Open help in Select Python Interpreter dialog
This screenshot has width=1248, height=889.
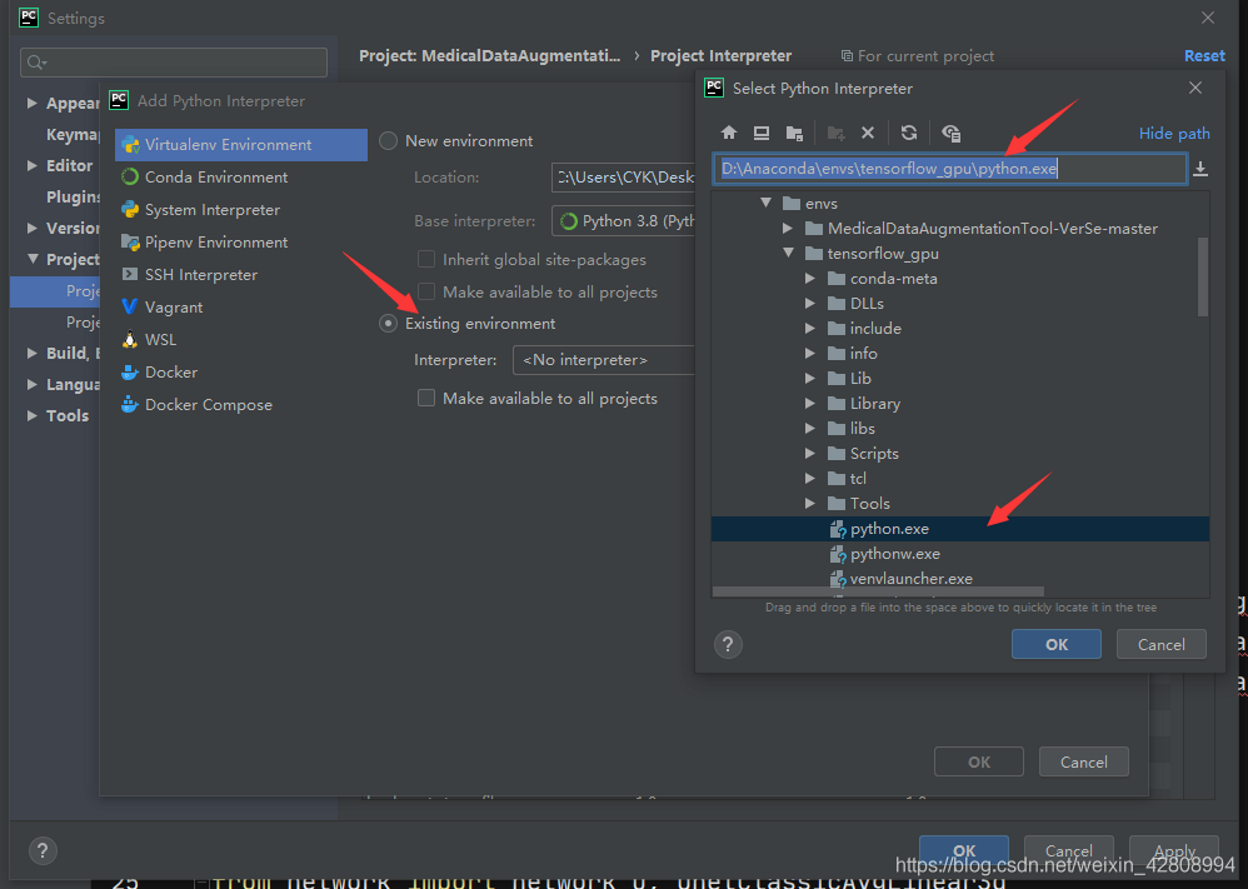point(728,645)
